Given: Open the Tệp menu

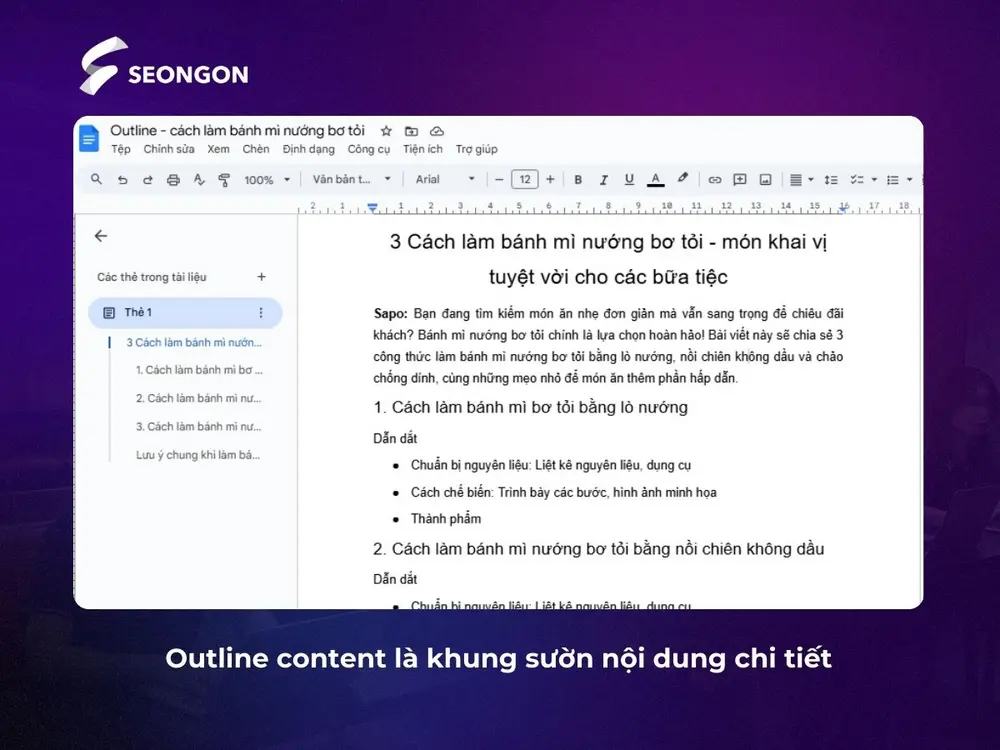Looking at the screenshot, I should 121,149.
